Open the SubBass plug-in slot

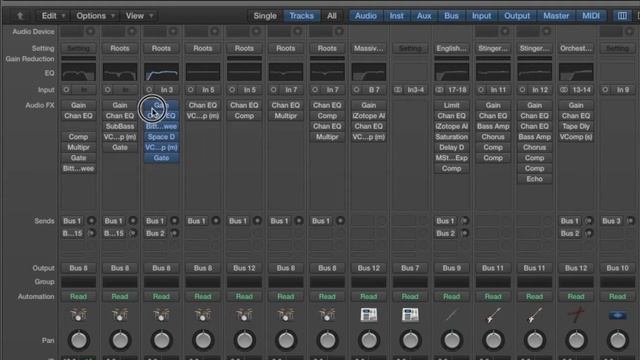(120, 127)
